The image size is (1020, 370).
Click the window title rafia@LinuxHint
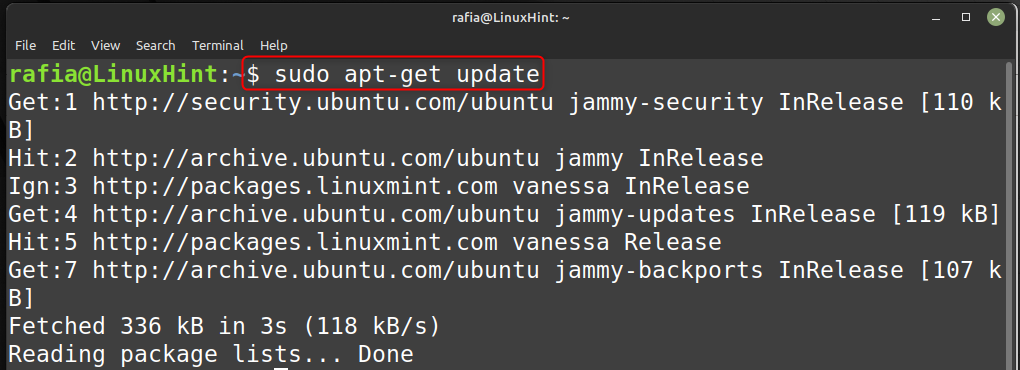point(511,18)
